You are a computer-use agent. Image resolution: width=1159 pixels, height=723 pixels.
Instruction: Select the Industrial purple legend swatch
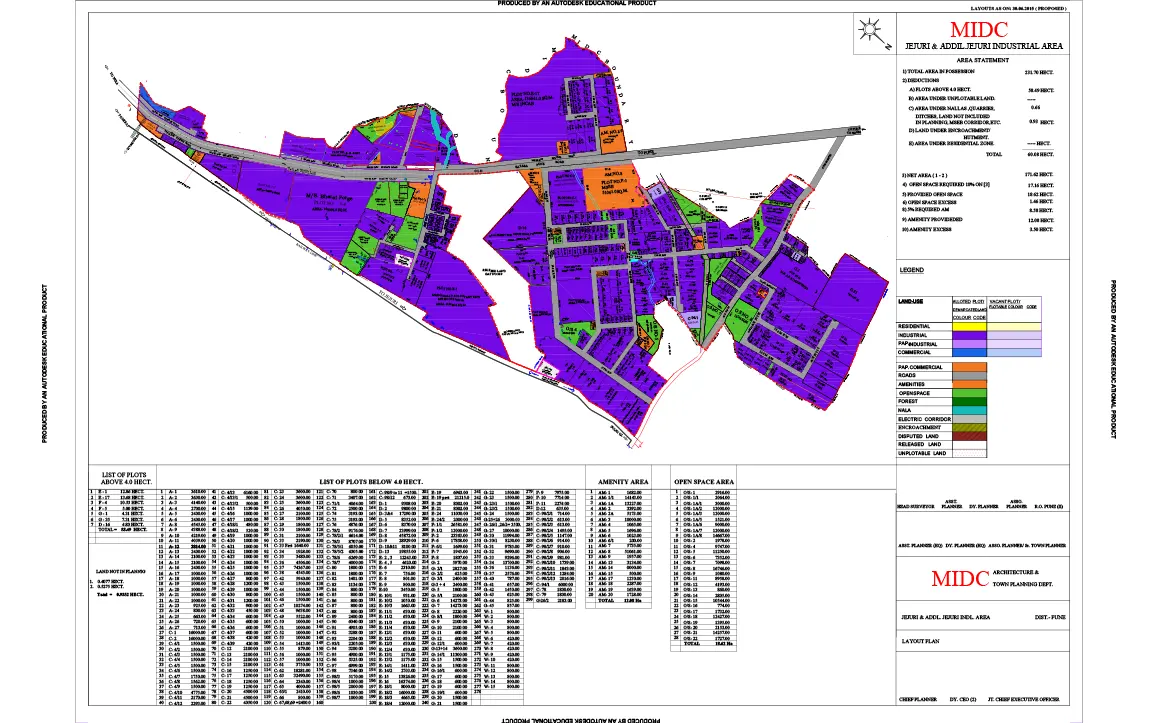(970, 334)
